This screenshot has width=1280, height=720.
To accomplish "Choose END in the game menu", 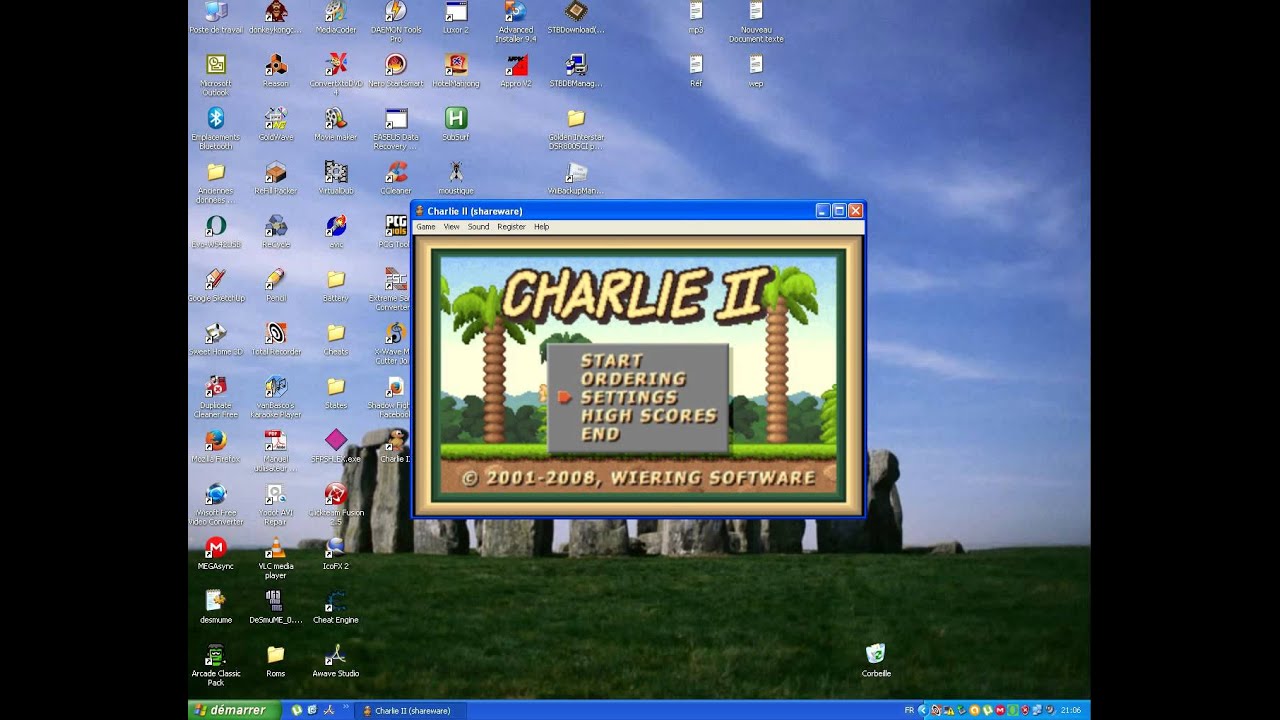I will tap(600, 434).
